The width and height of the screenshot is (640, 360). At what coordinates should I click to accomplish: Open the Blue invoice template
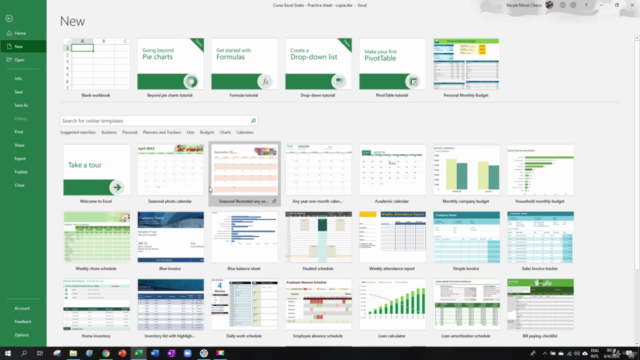tap(170, 242)
